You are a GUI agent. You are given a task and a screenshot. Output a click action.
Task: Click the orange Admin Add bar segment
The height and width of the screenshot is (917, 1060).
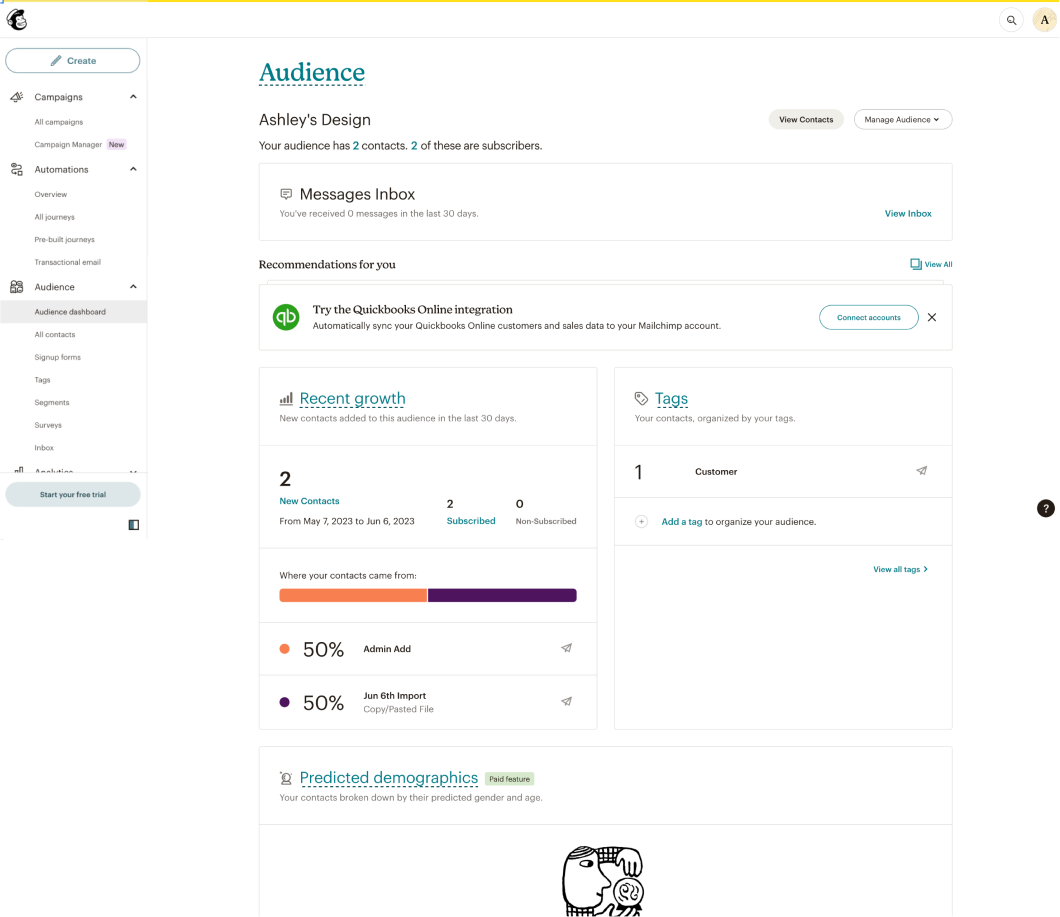[x=352, y=595]
